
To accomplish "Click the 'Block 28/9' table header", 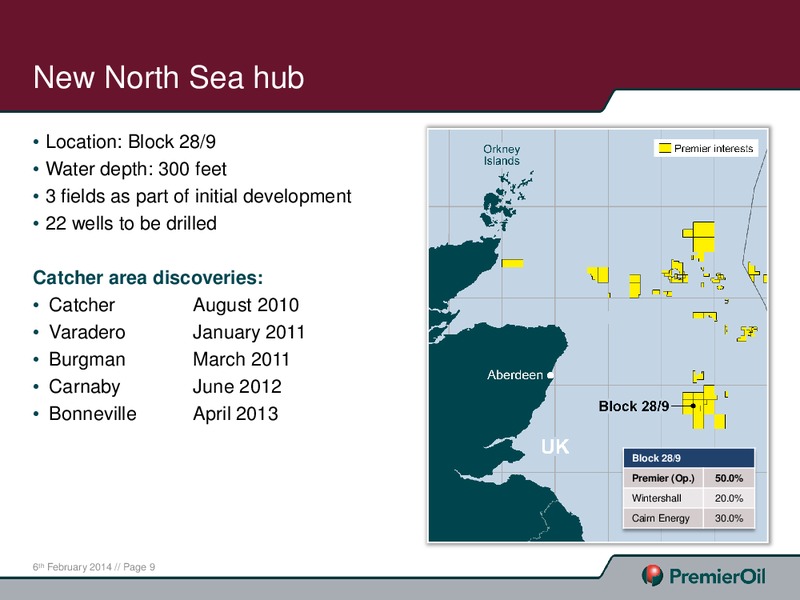I will pyautogui.click(x=689, y=458).
